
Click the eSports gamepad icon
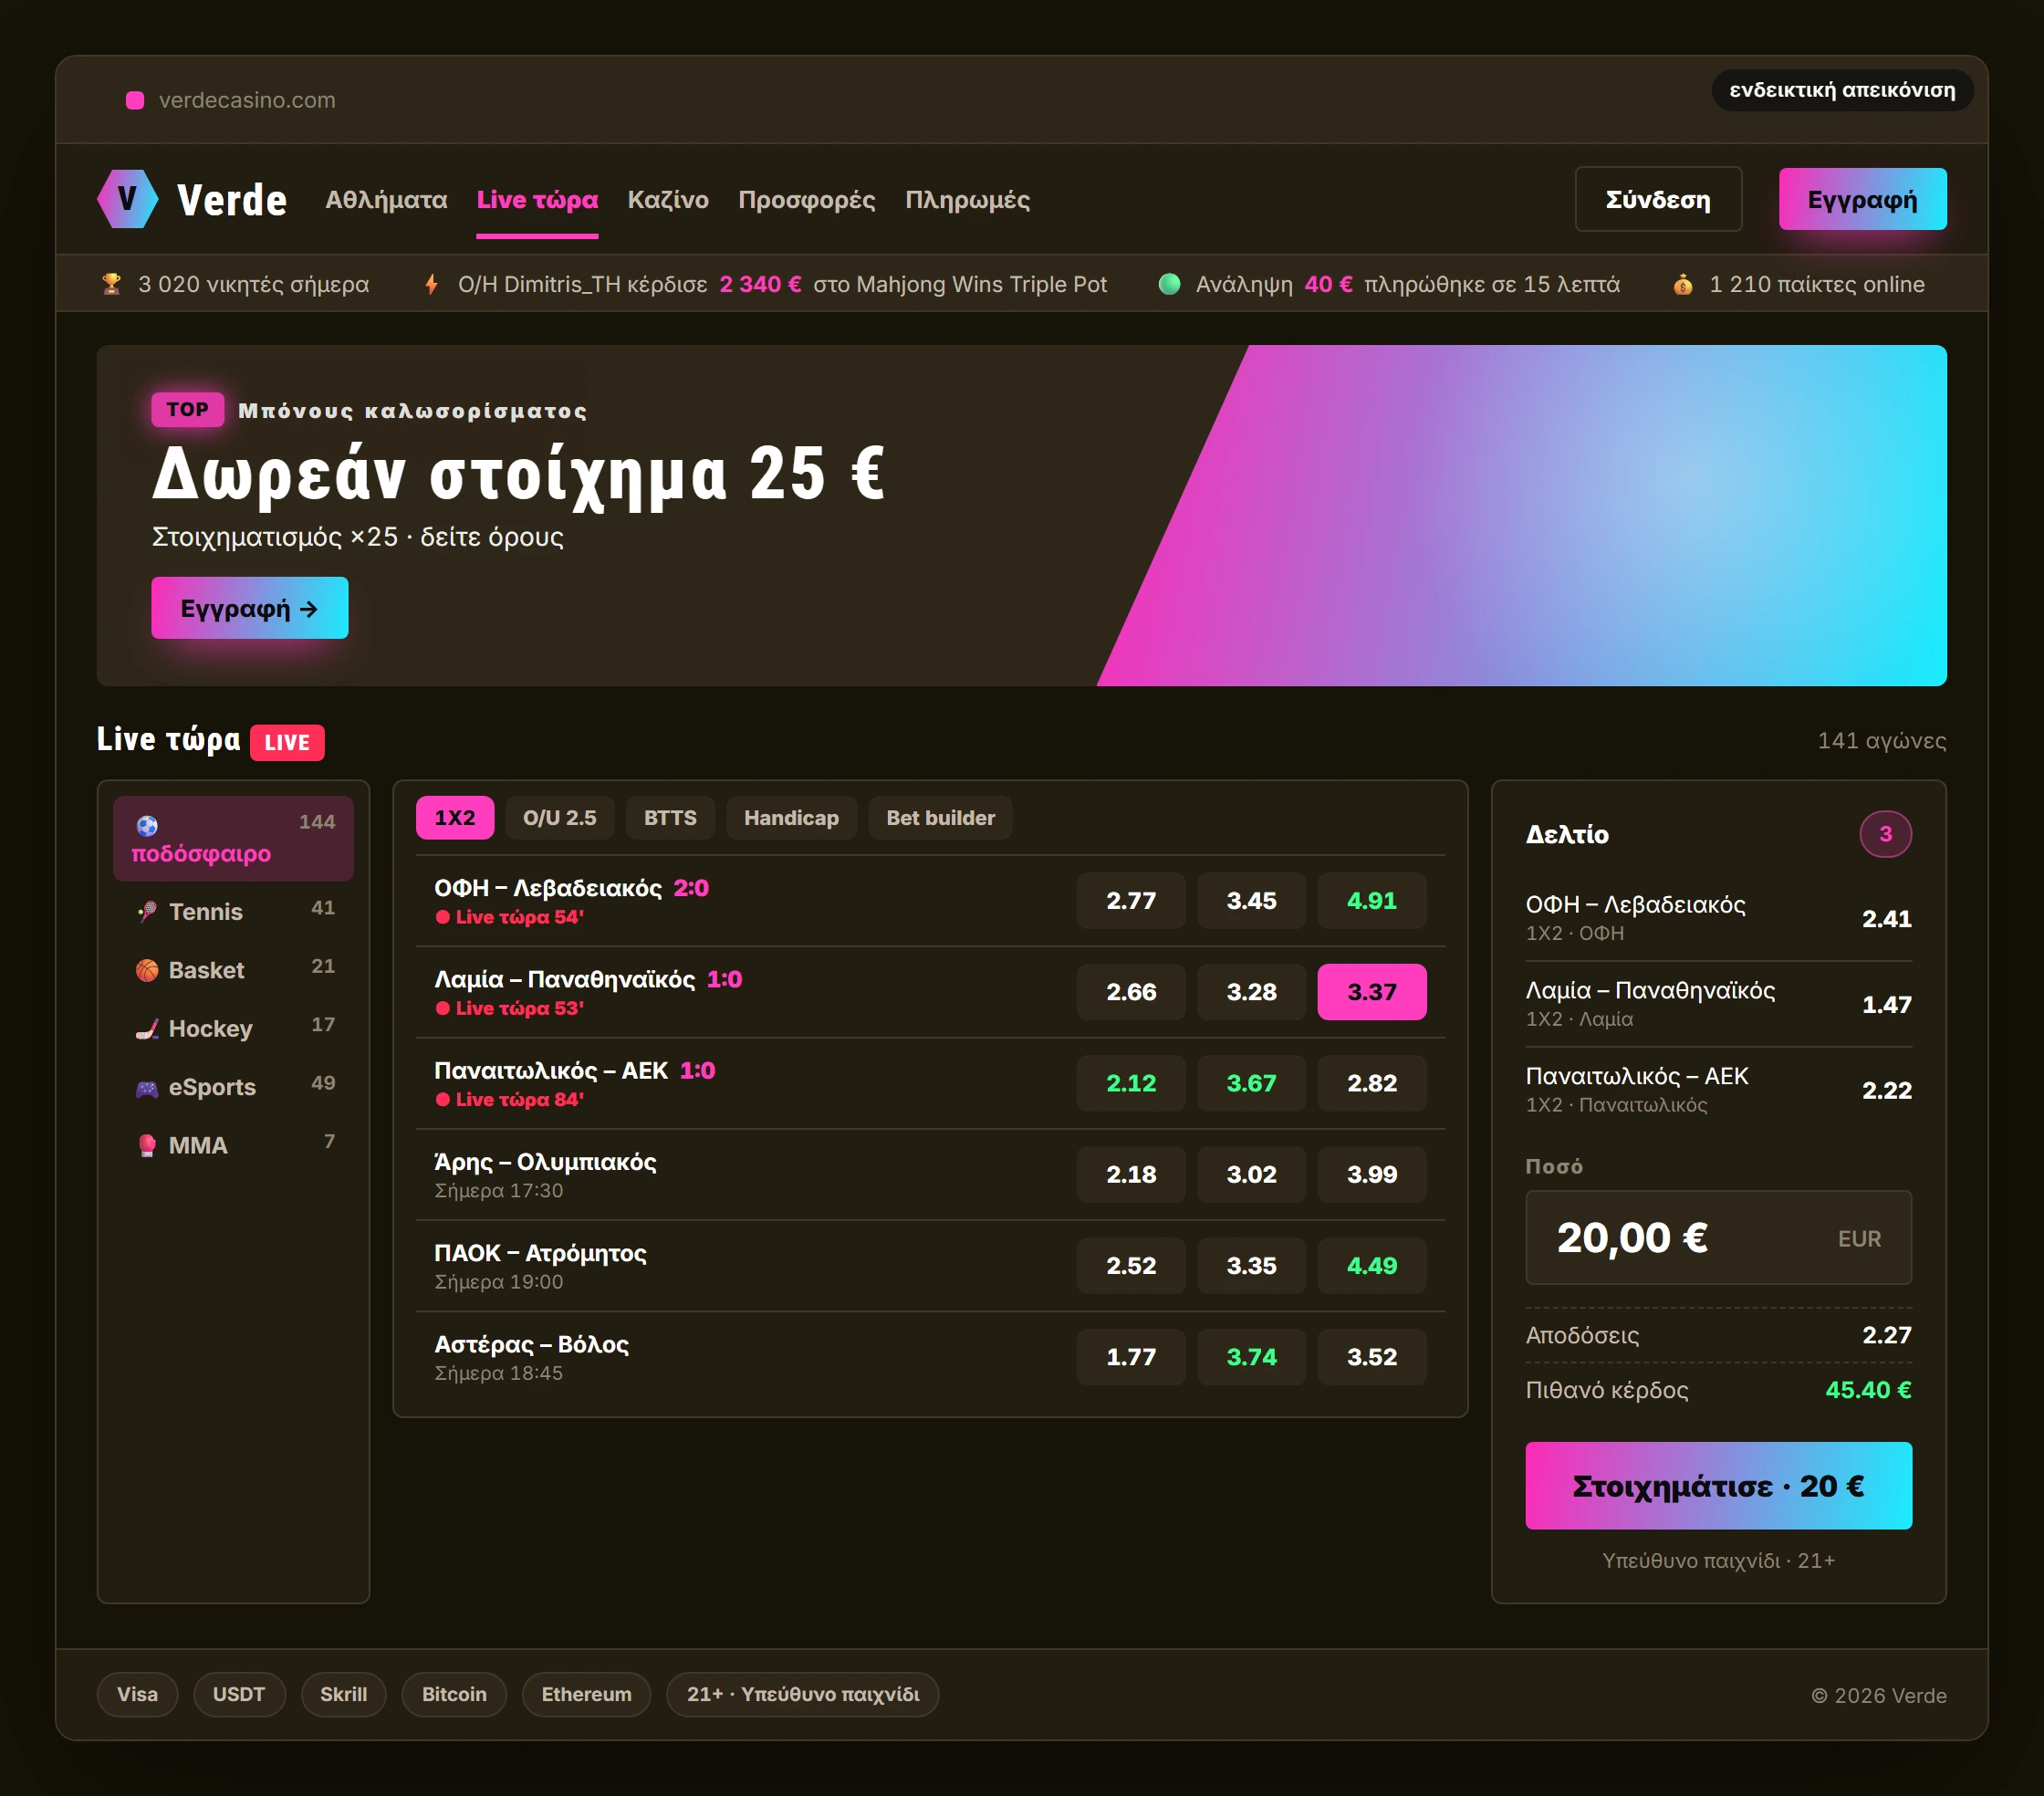pyautogui.click(x=147, y=1087)
